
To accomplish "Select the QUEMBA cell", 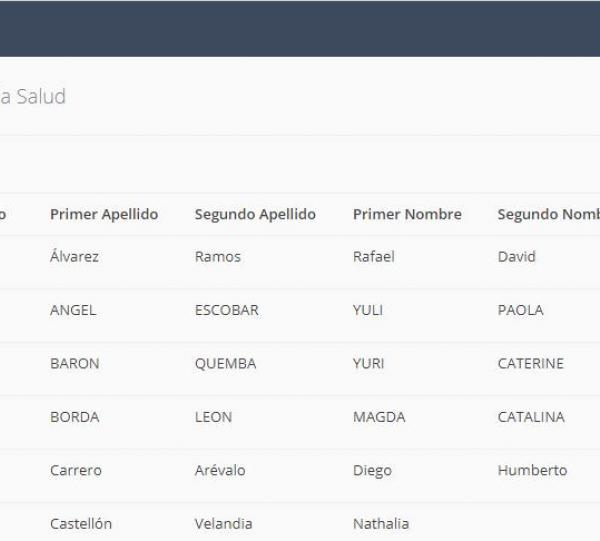I will (226, 364).
